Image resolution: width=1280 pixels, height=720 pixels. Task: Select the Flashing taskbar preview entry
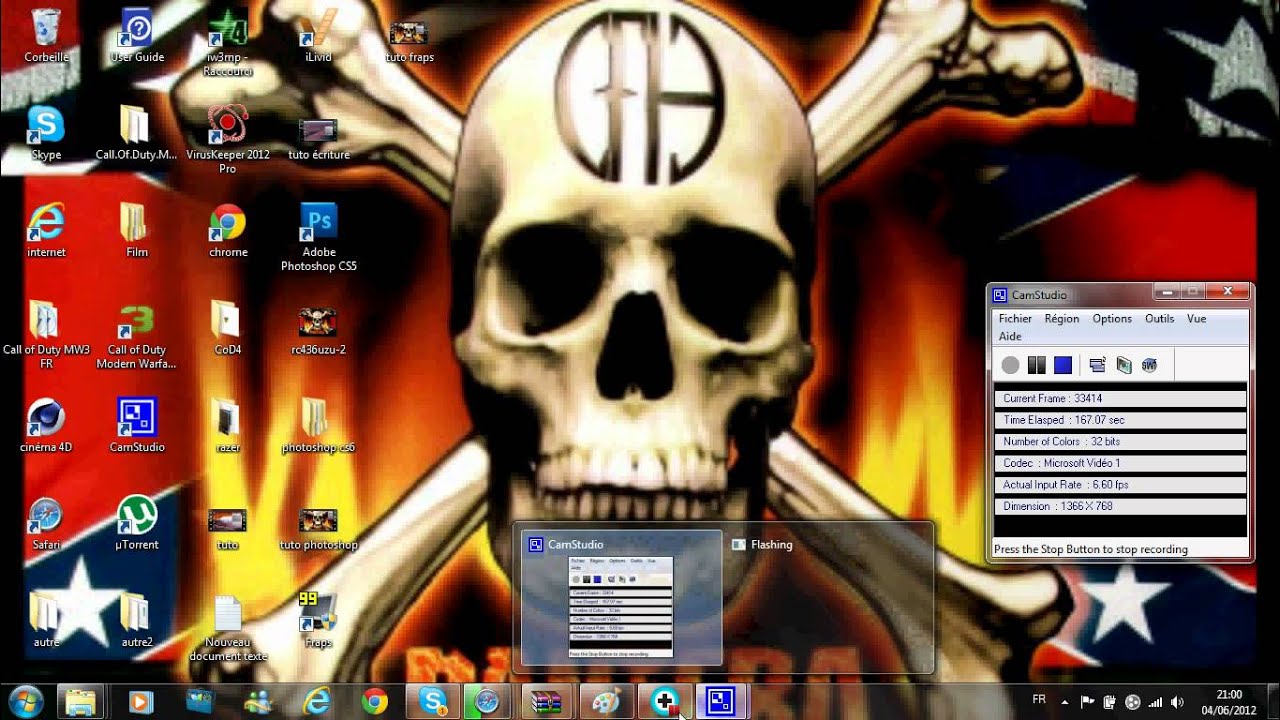pyautogui.click(x=771, y=545)
